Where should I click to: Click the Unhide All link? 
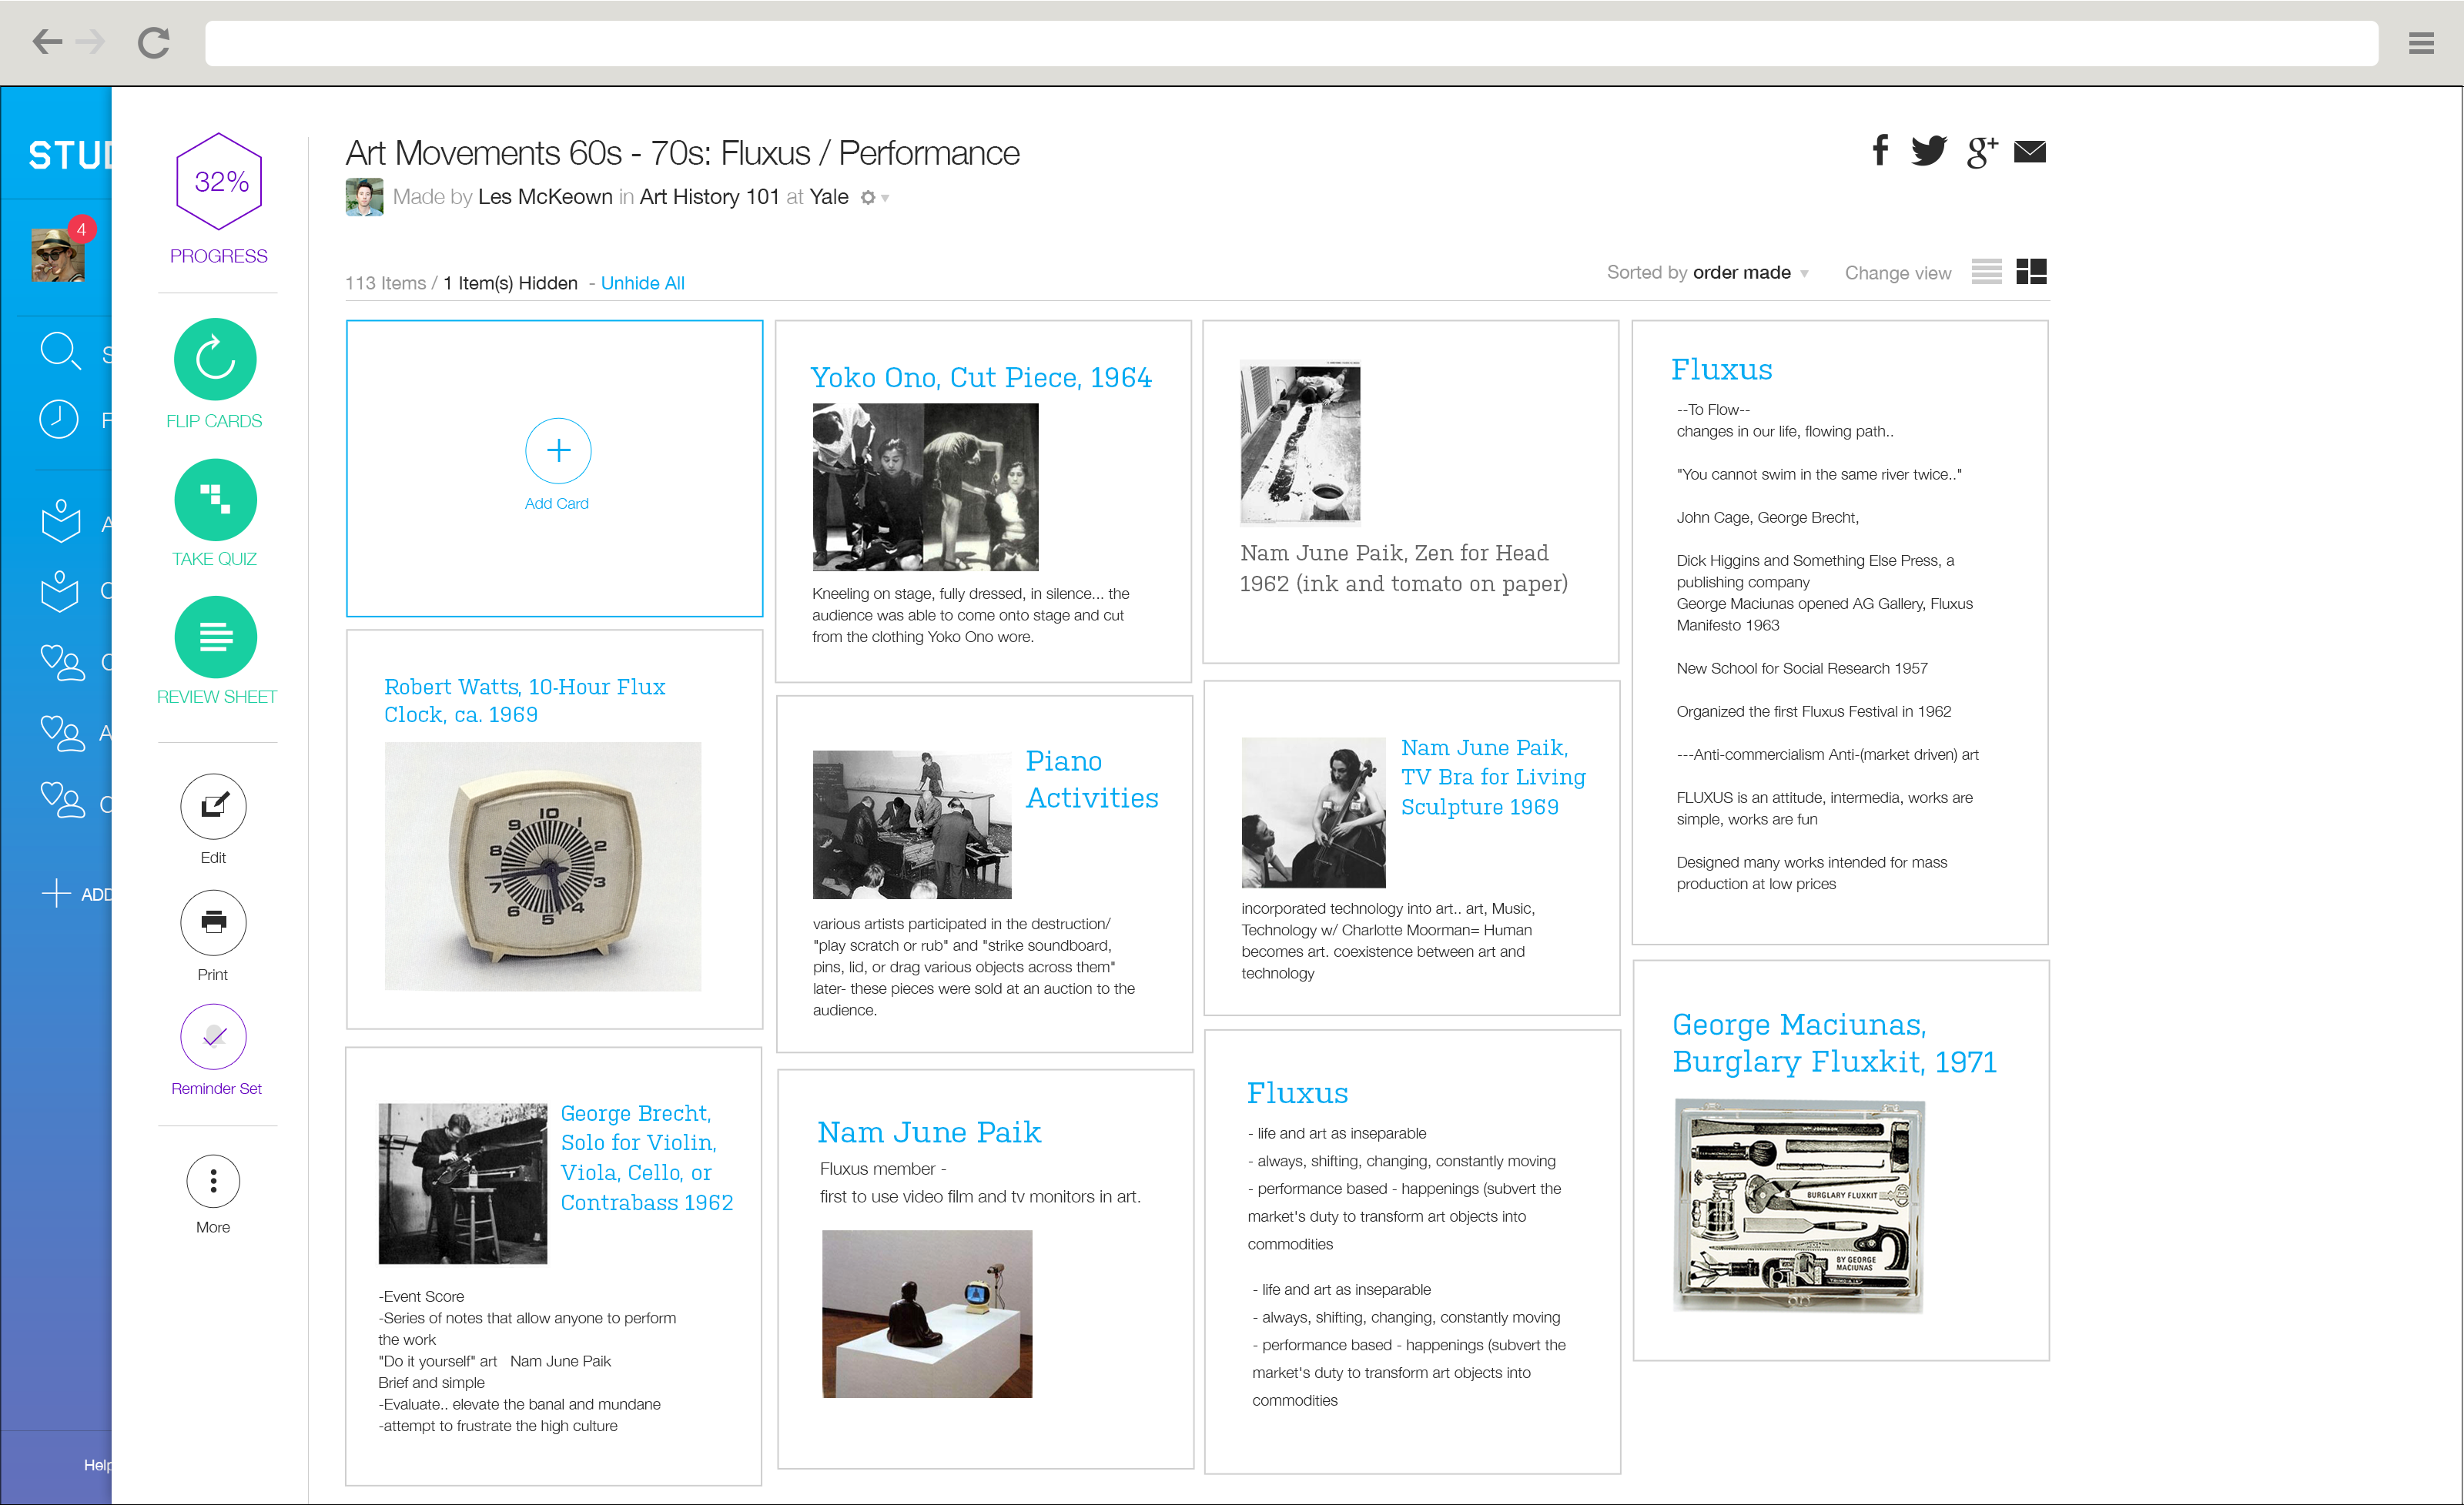pos(642,284)
